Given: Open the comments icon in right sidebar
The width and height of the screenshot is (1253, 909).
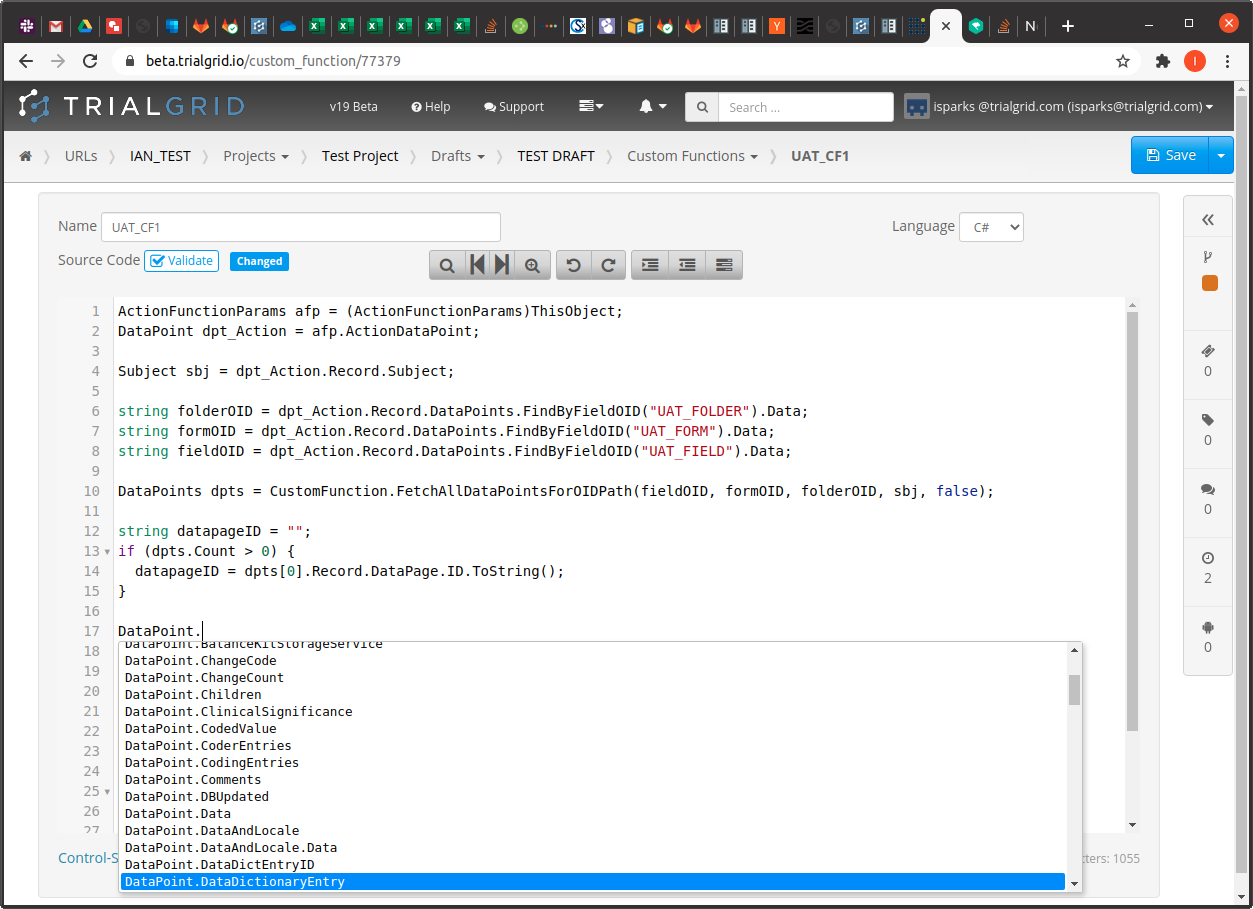Looking at the screenshot, I should pyautogui.click(x=1207, y=490).
